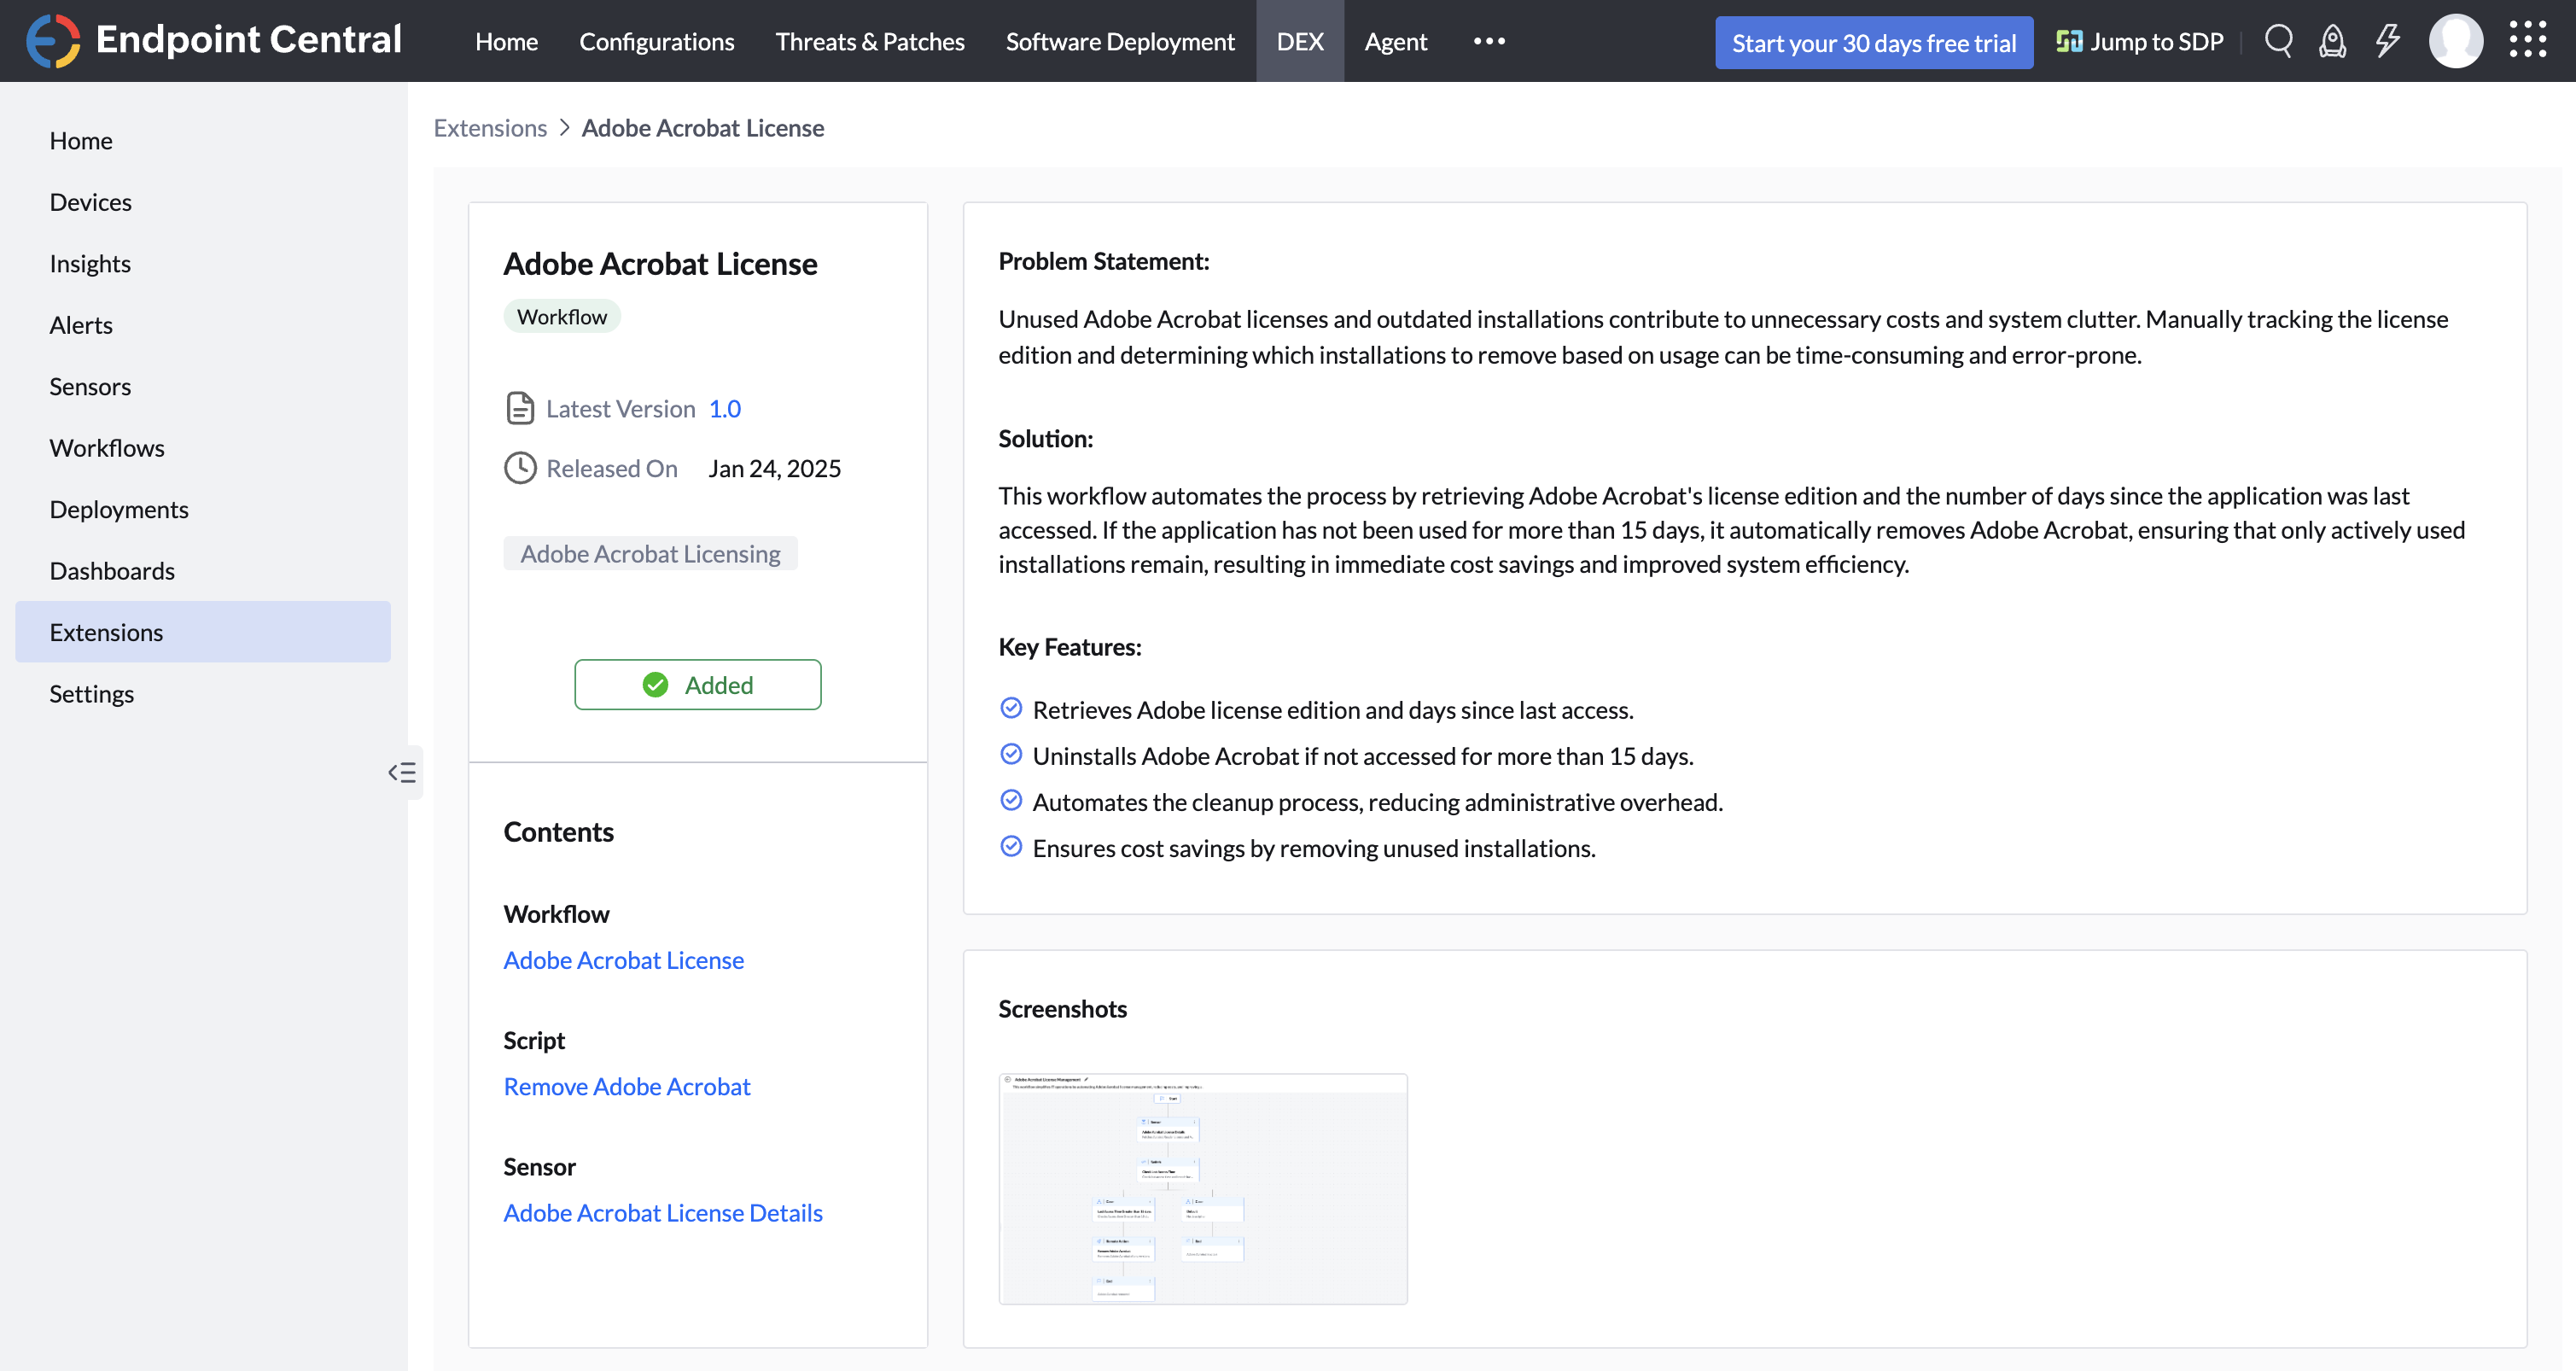Click the Adobe Acrobat Licensing tag
This screenshot has height=1371, width=2576.
[650, 554]
